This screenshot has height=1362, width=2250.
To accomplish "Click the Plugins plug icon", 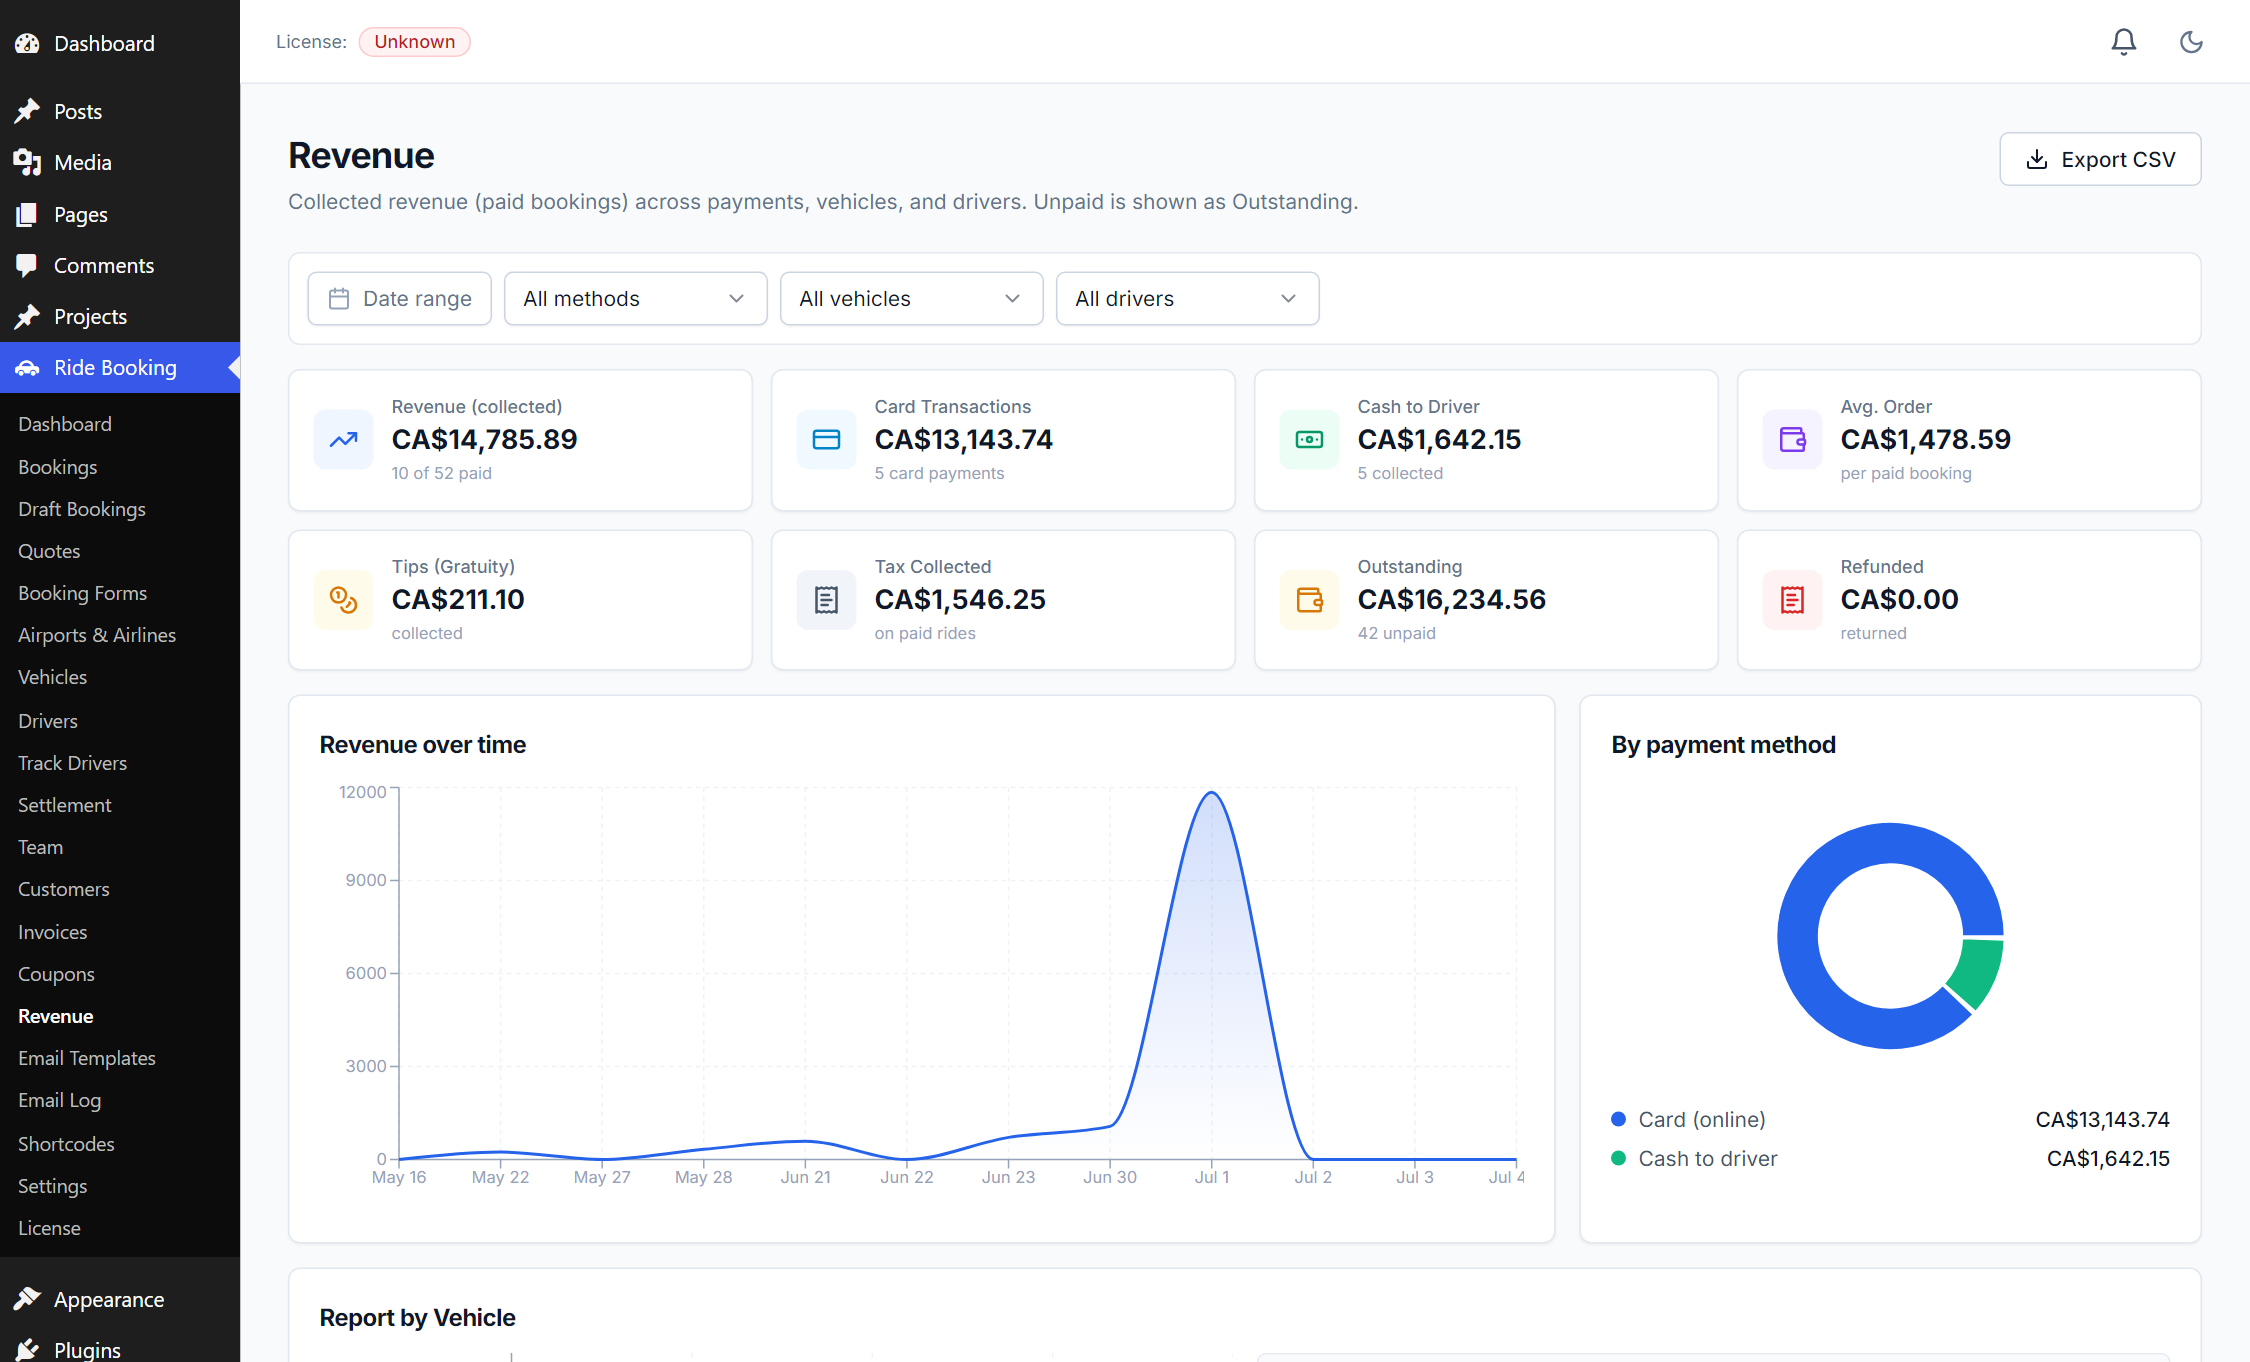I will [x=27, y=1350].
